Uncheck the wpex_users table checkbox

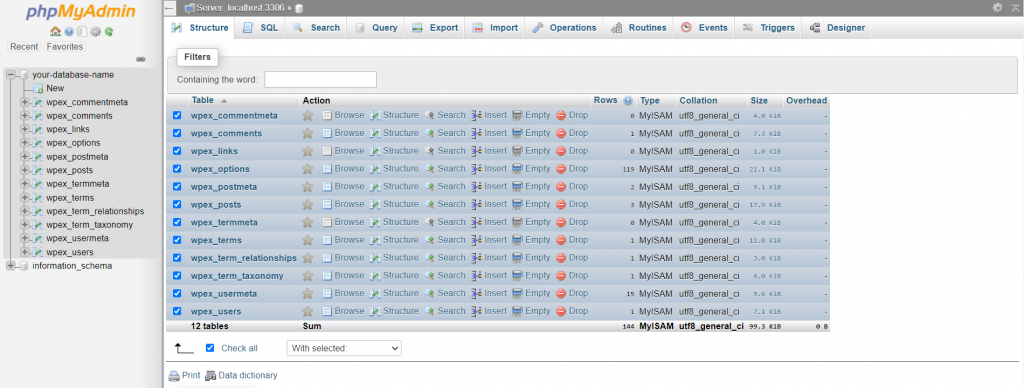(x=177, y=312)
